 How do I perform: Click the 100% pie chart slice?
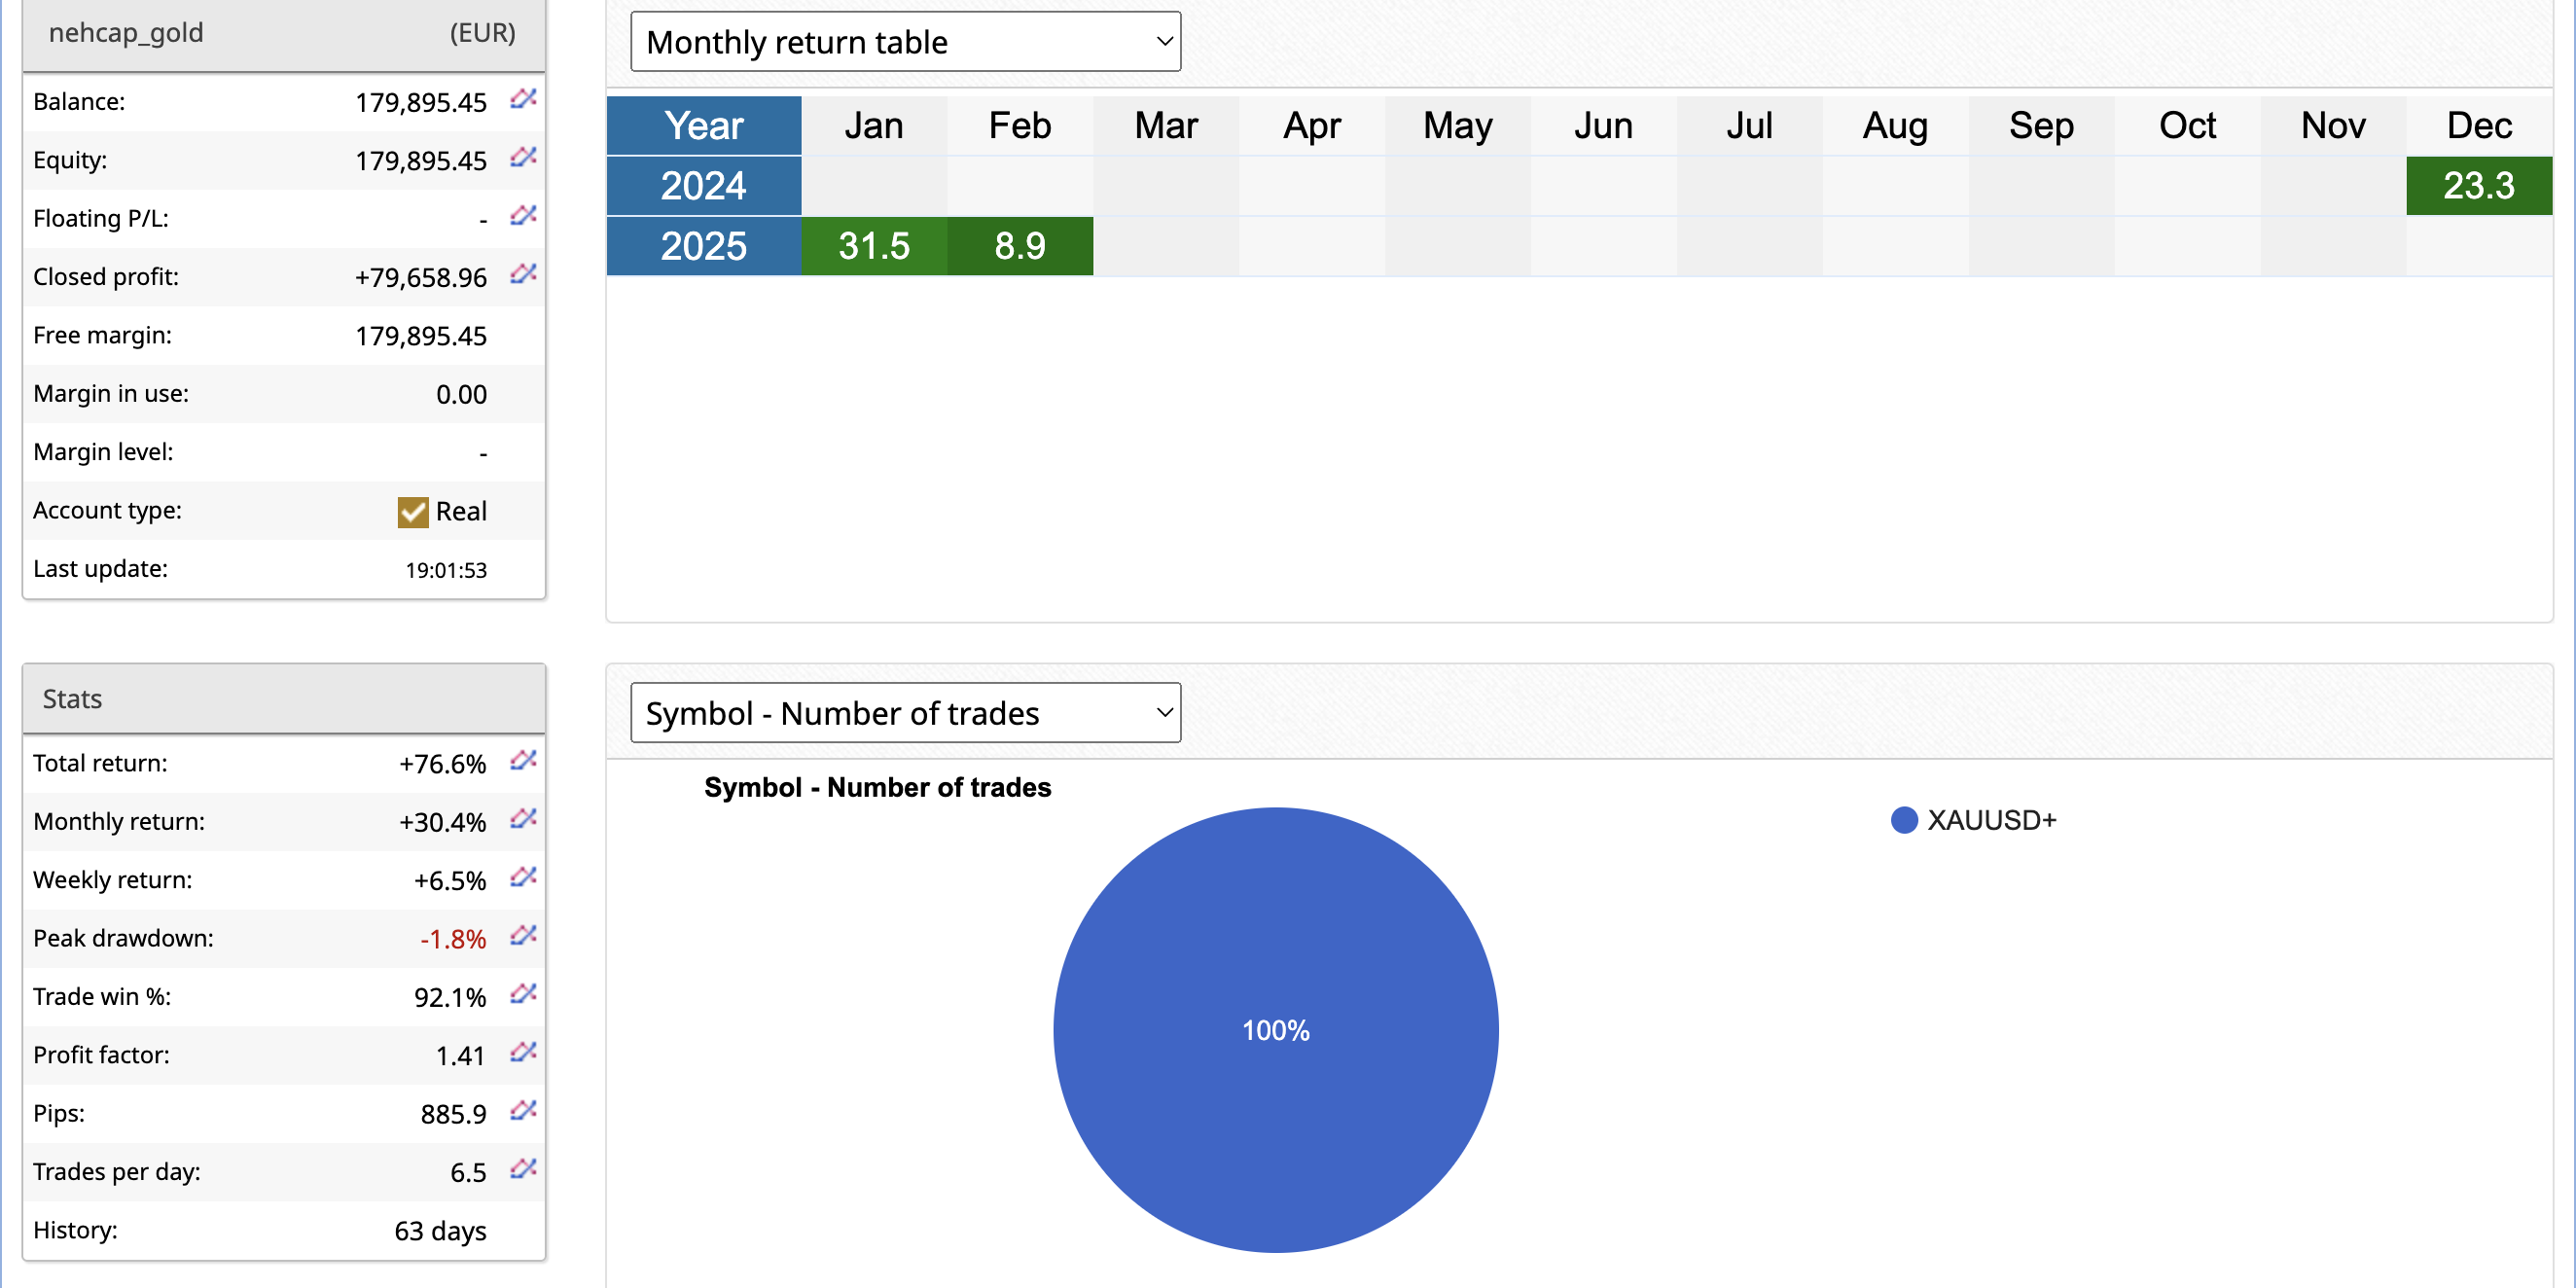(x=1275, y=1030)
